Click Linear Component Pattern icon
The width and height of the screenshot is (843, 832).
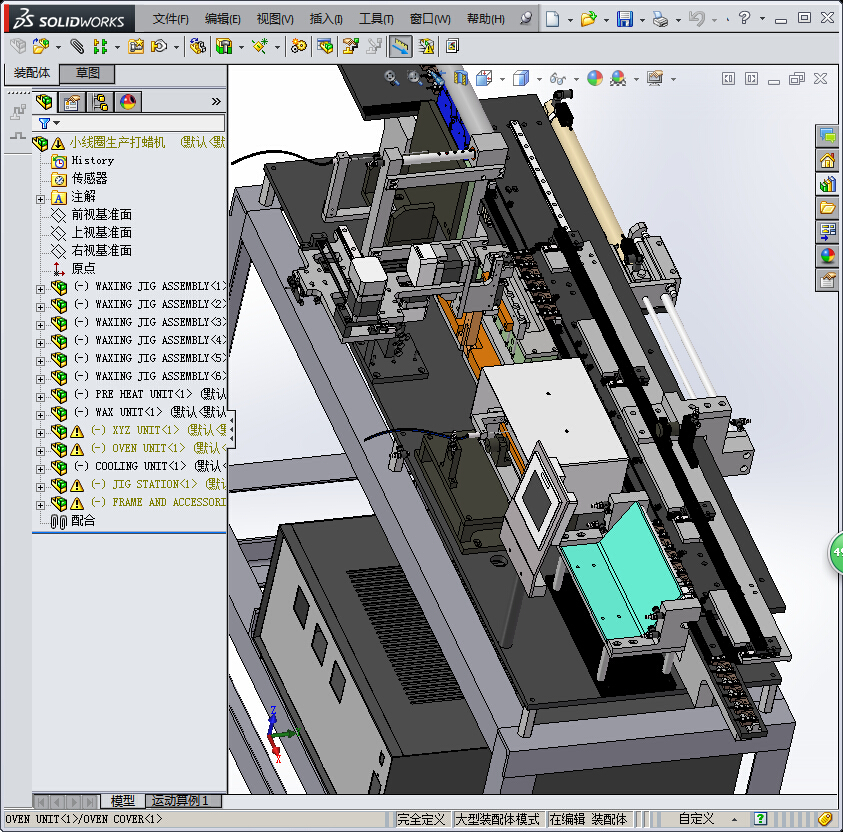pos(100,46)
